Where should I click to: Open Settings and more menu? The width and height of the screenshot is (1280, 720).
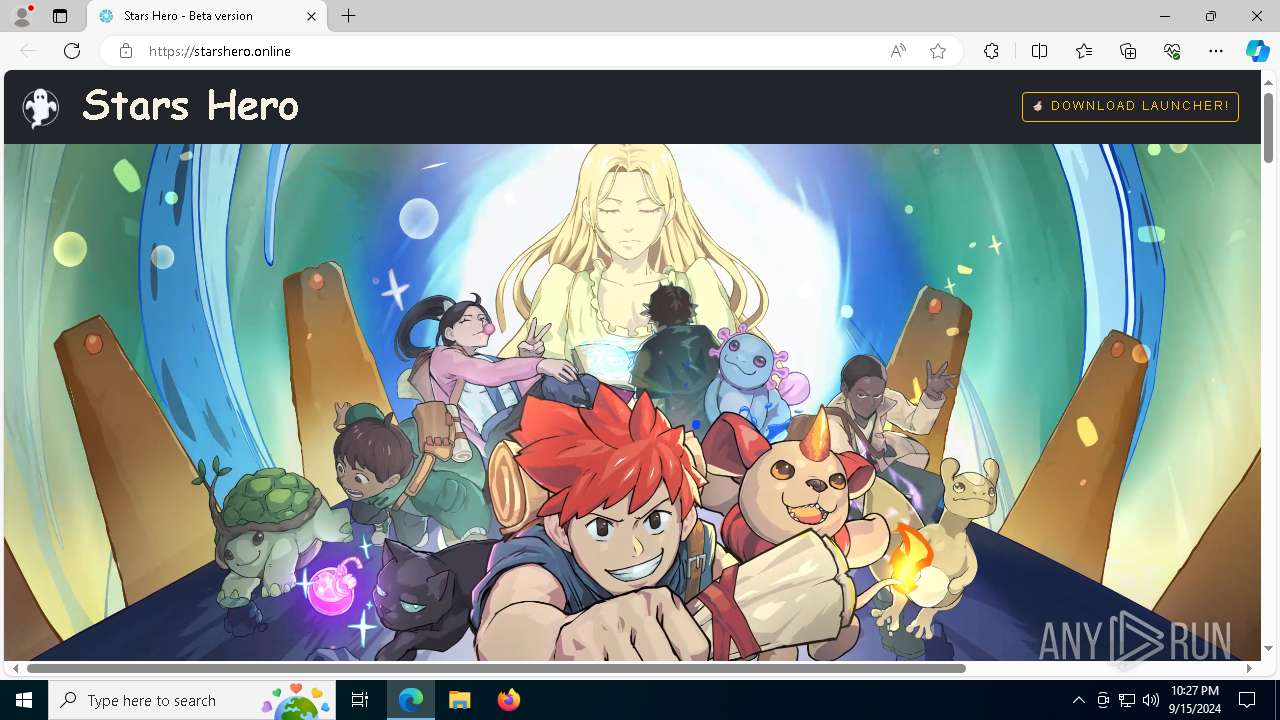[1216, 51]
